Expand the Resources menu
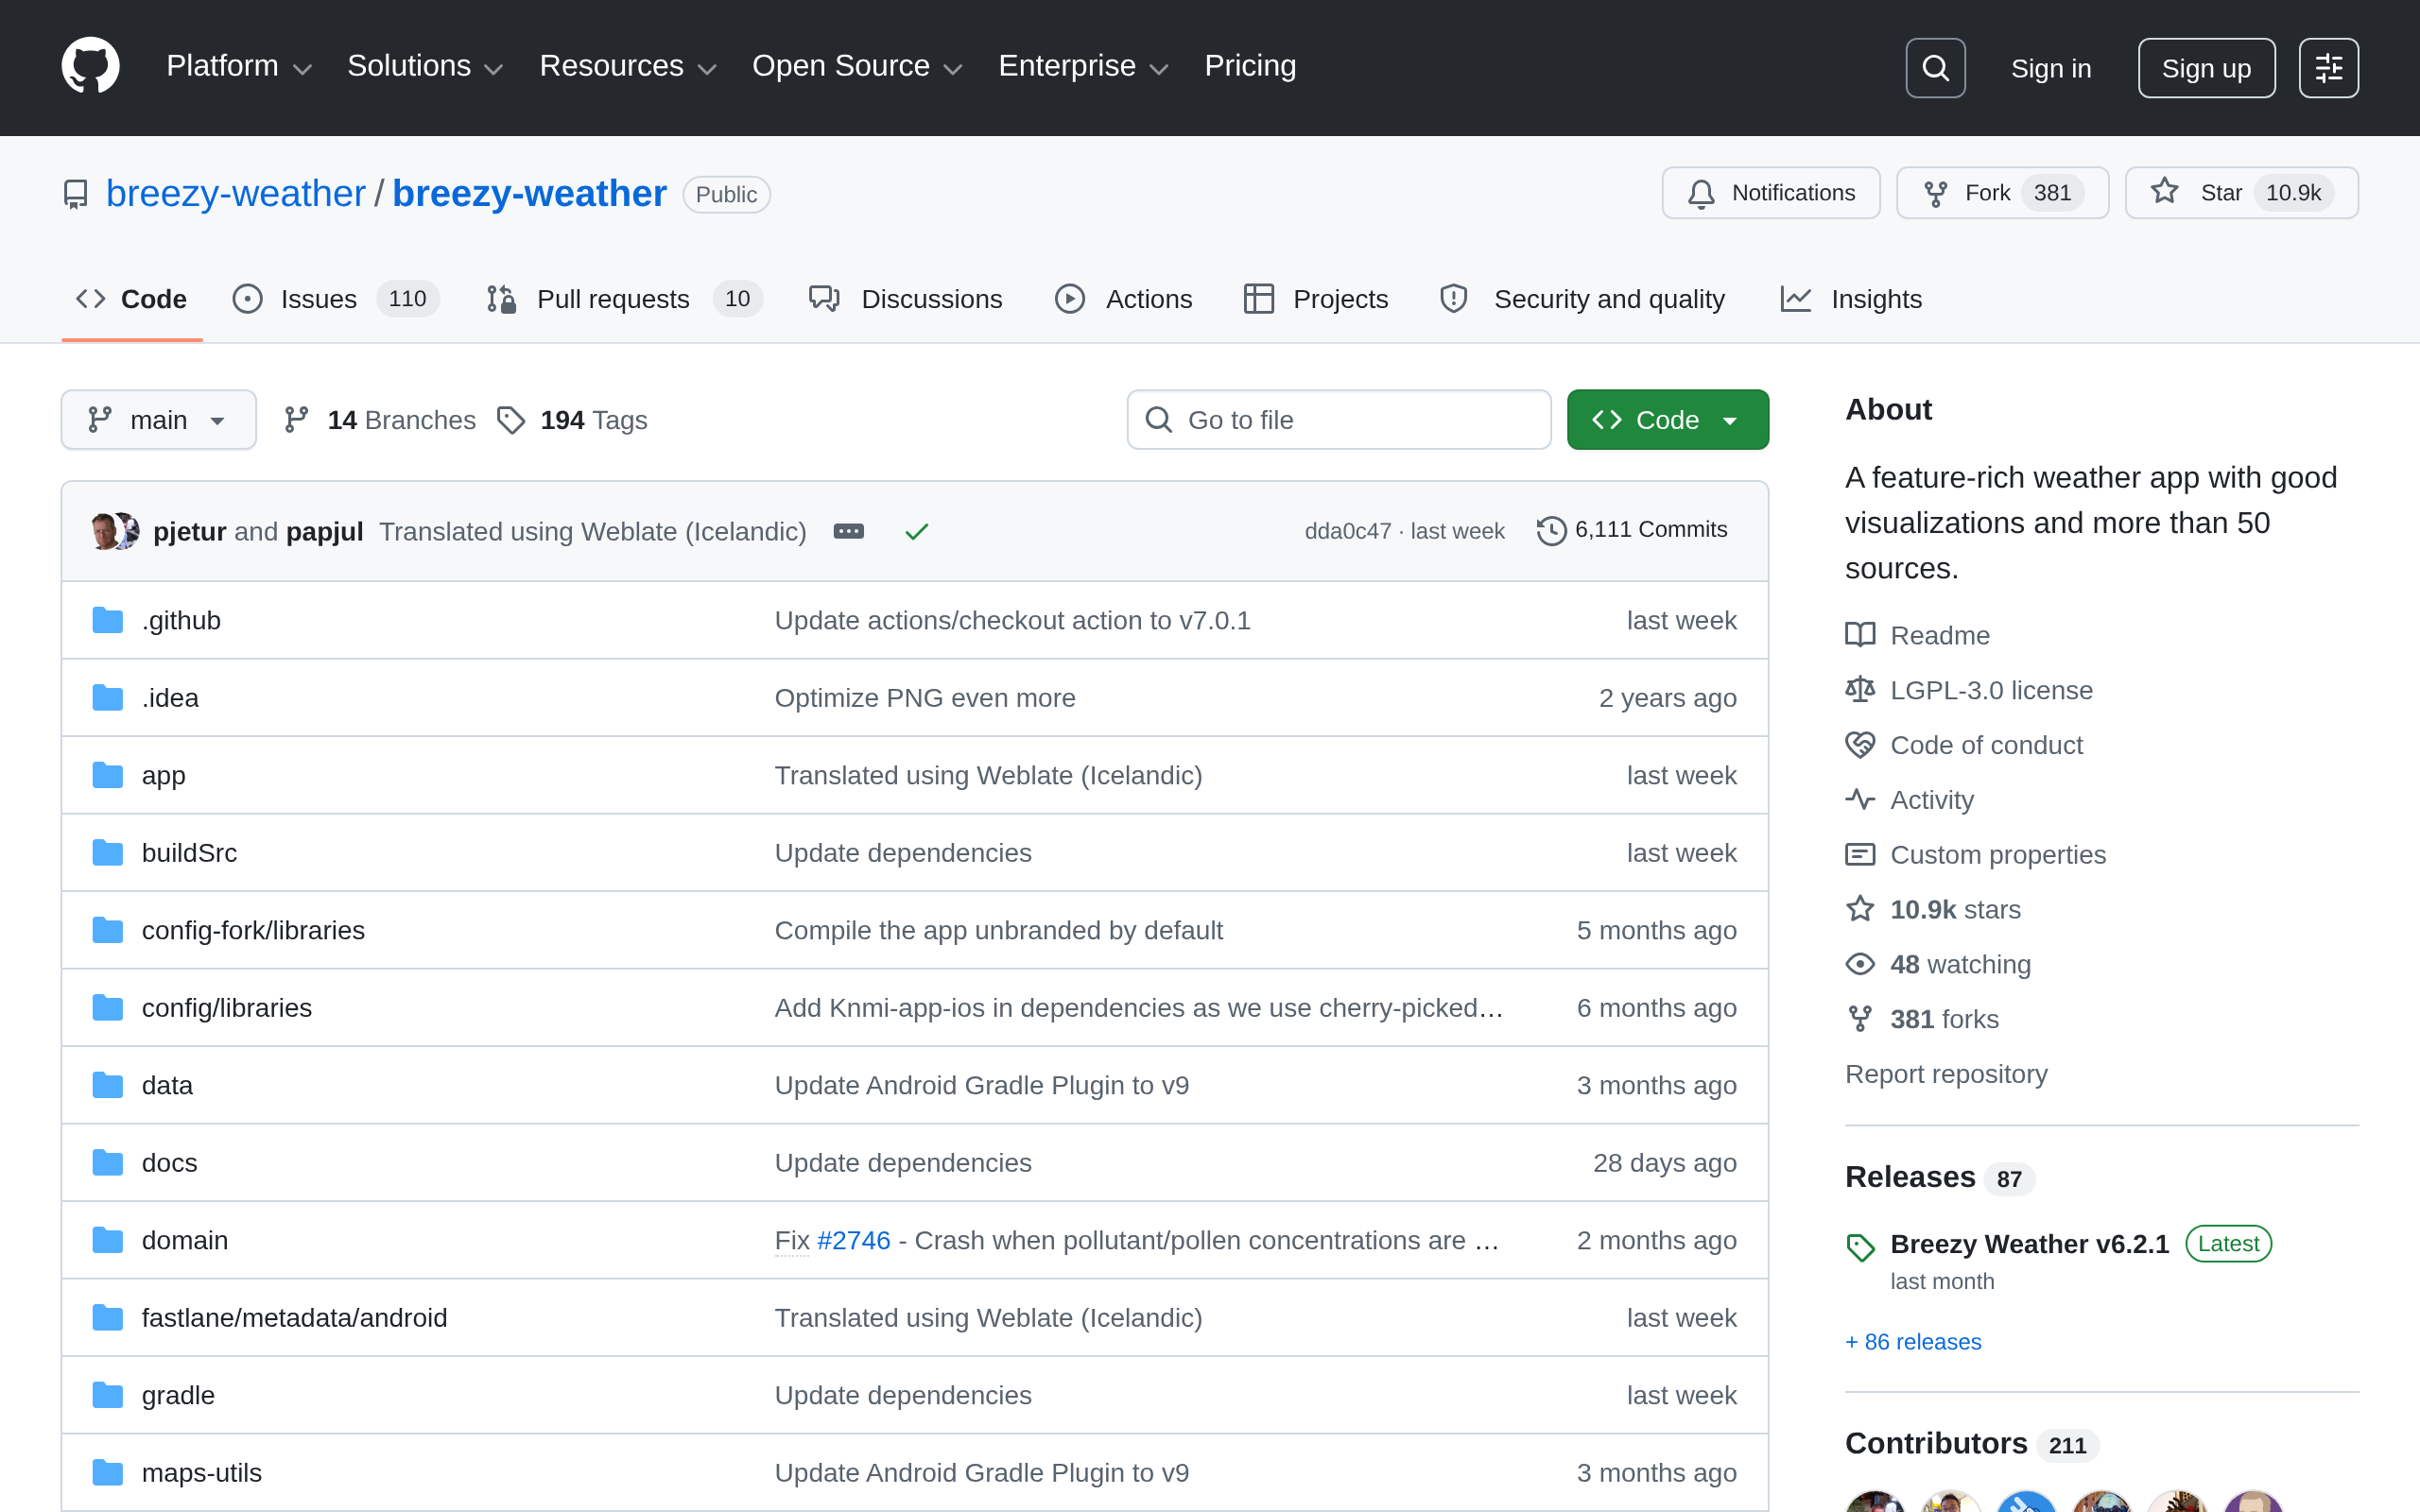Image resolution: width=2420 pixels, height=1512 pixels. click(628, 66)
